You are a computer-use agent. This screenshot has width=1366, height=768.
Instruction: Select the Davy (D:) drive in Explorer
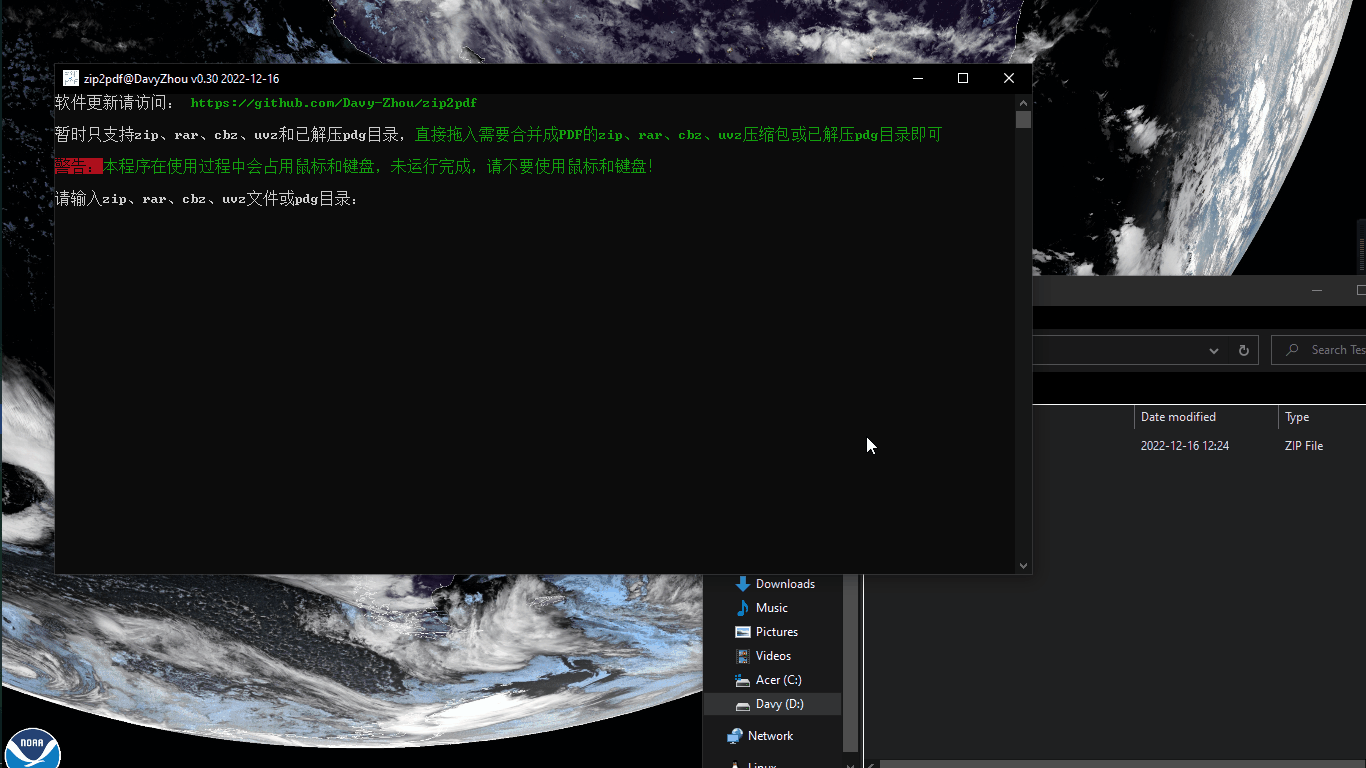[772, 704]
